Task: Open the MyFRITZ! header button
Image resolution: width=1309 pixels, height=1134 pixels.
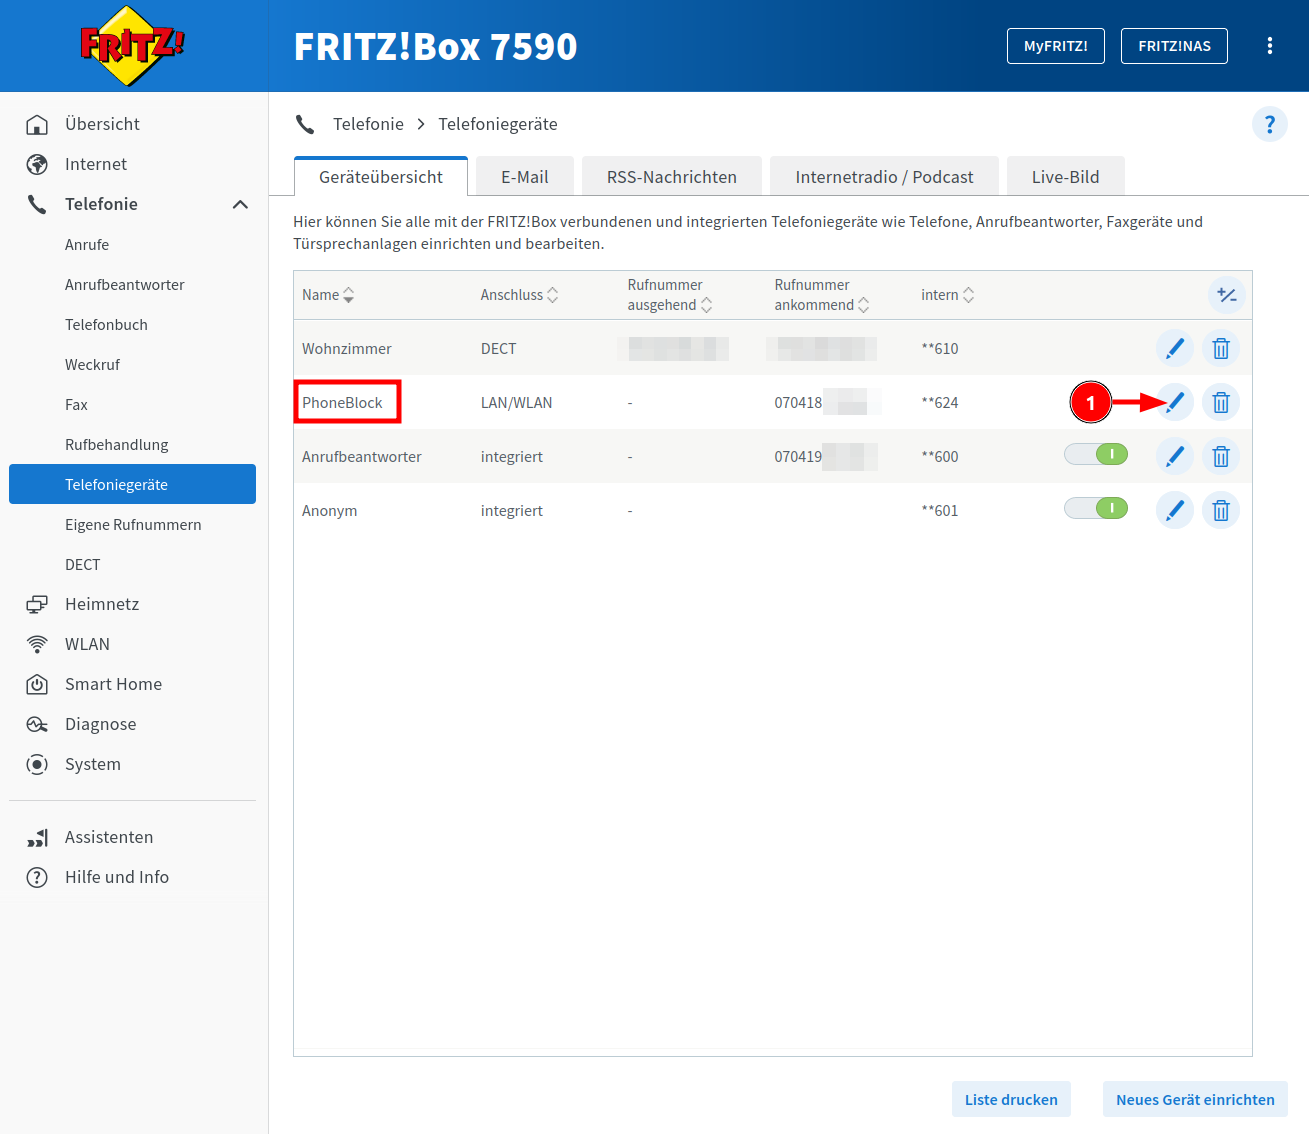Action: pos(1055,46)
